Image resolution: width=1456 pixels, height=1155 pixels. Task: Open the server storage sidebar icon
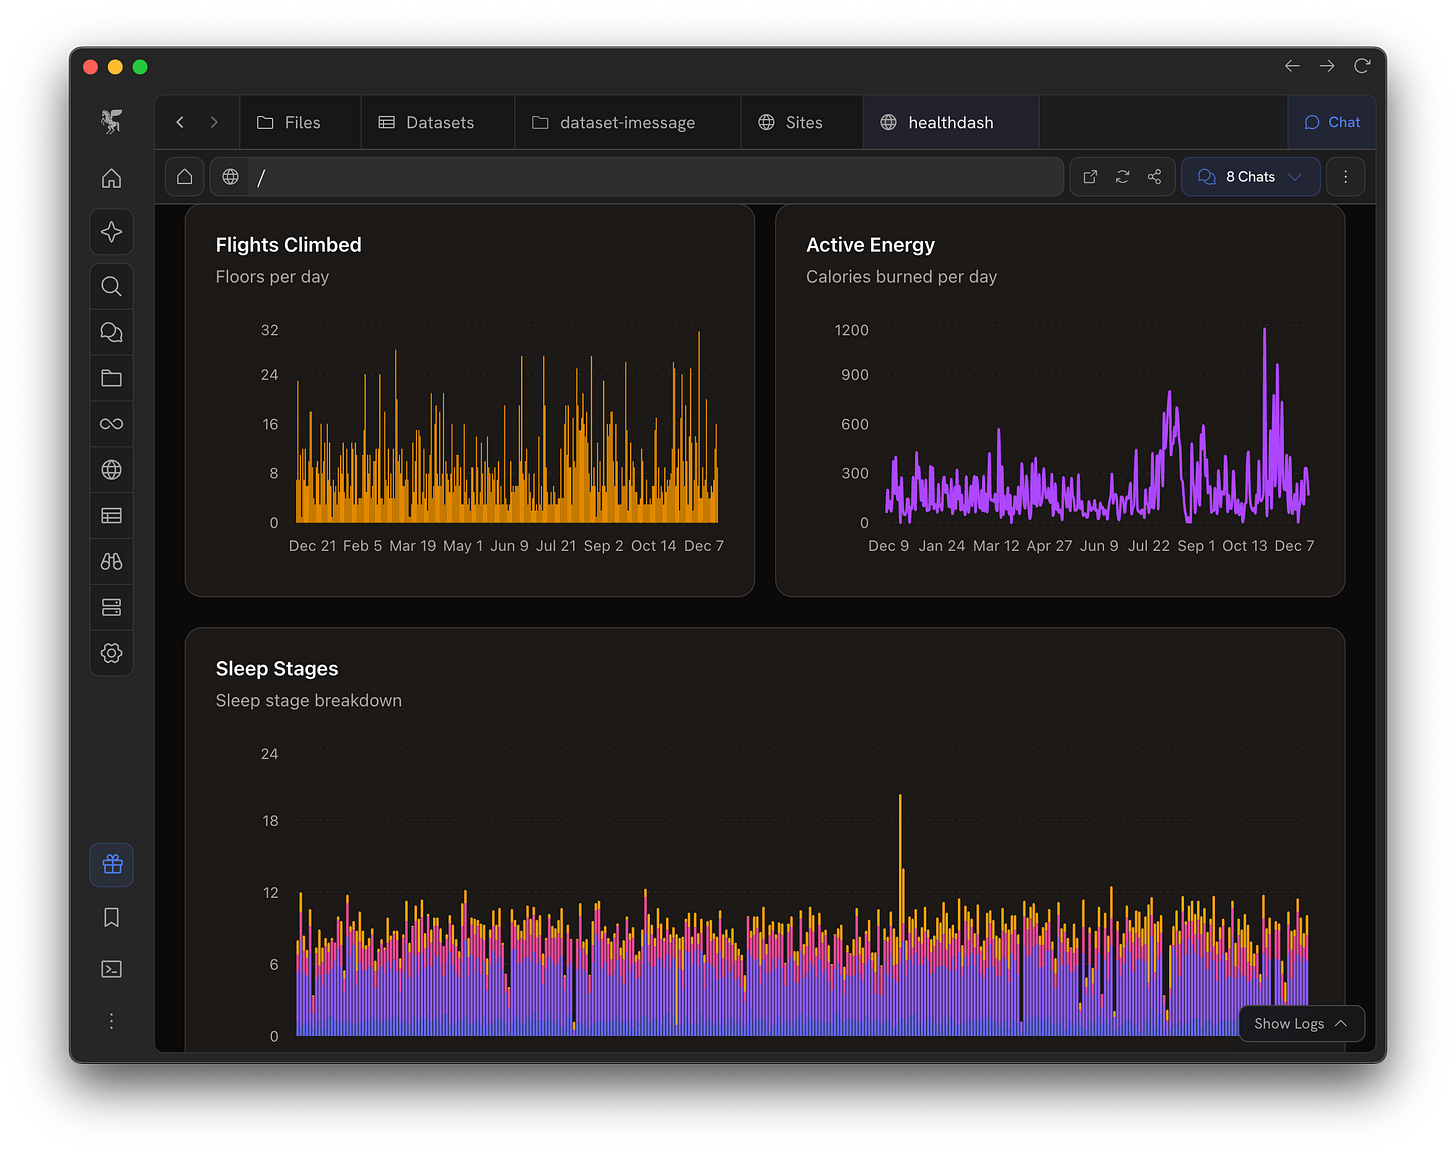coord(111,608)
